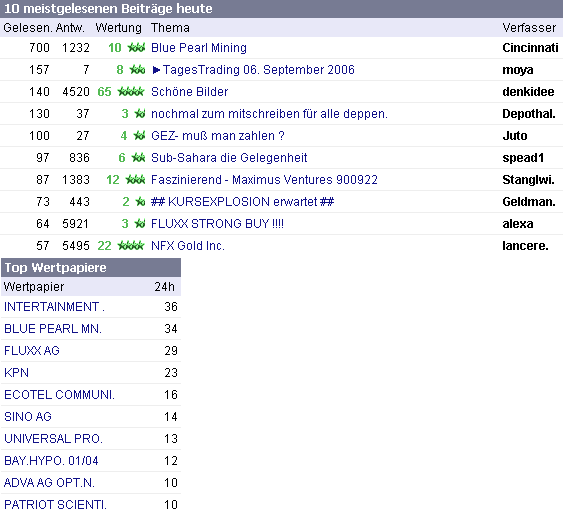Open the GEZ- muß man zahlen ? thread
The width and height of the screenshot is (563, 519).
pos(218,135)
